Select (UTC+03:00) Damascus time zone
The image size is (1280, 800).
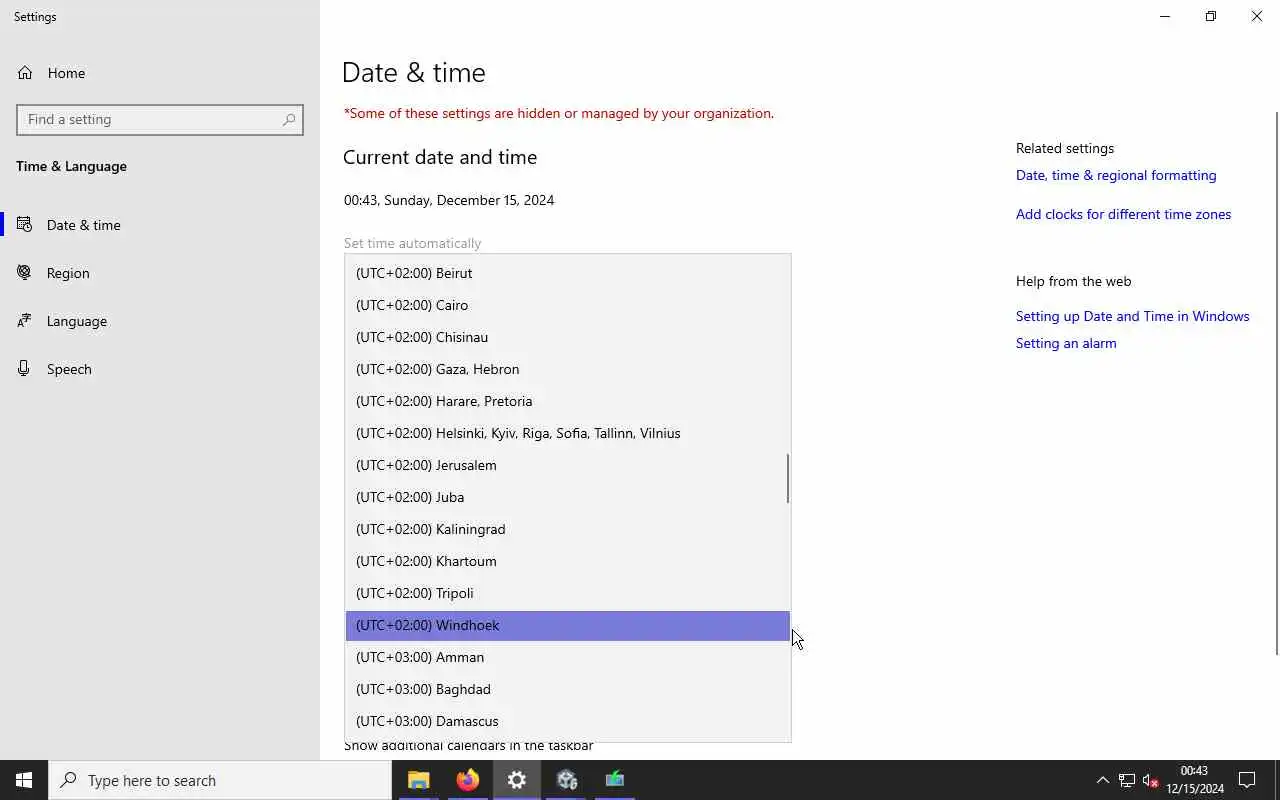point(567,721)
